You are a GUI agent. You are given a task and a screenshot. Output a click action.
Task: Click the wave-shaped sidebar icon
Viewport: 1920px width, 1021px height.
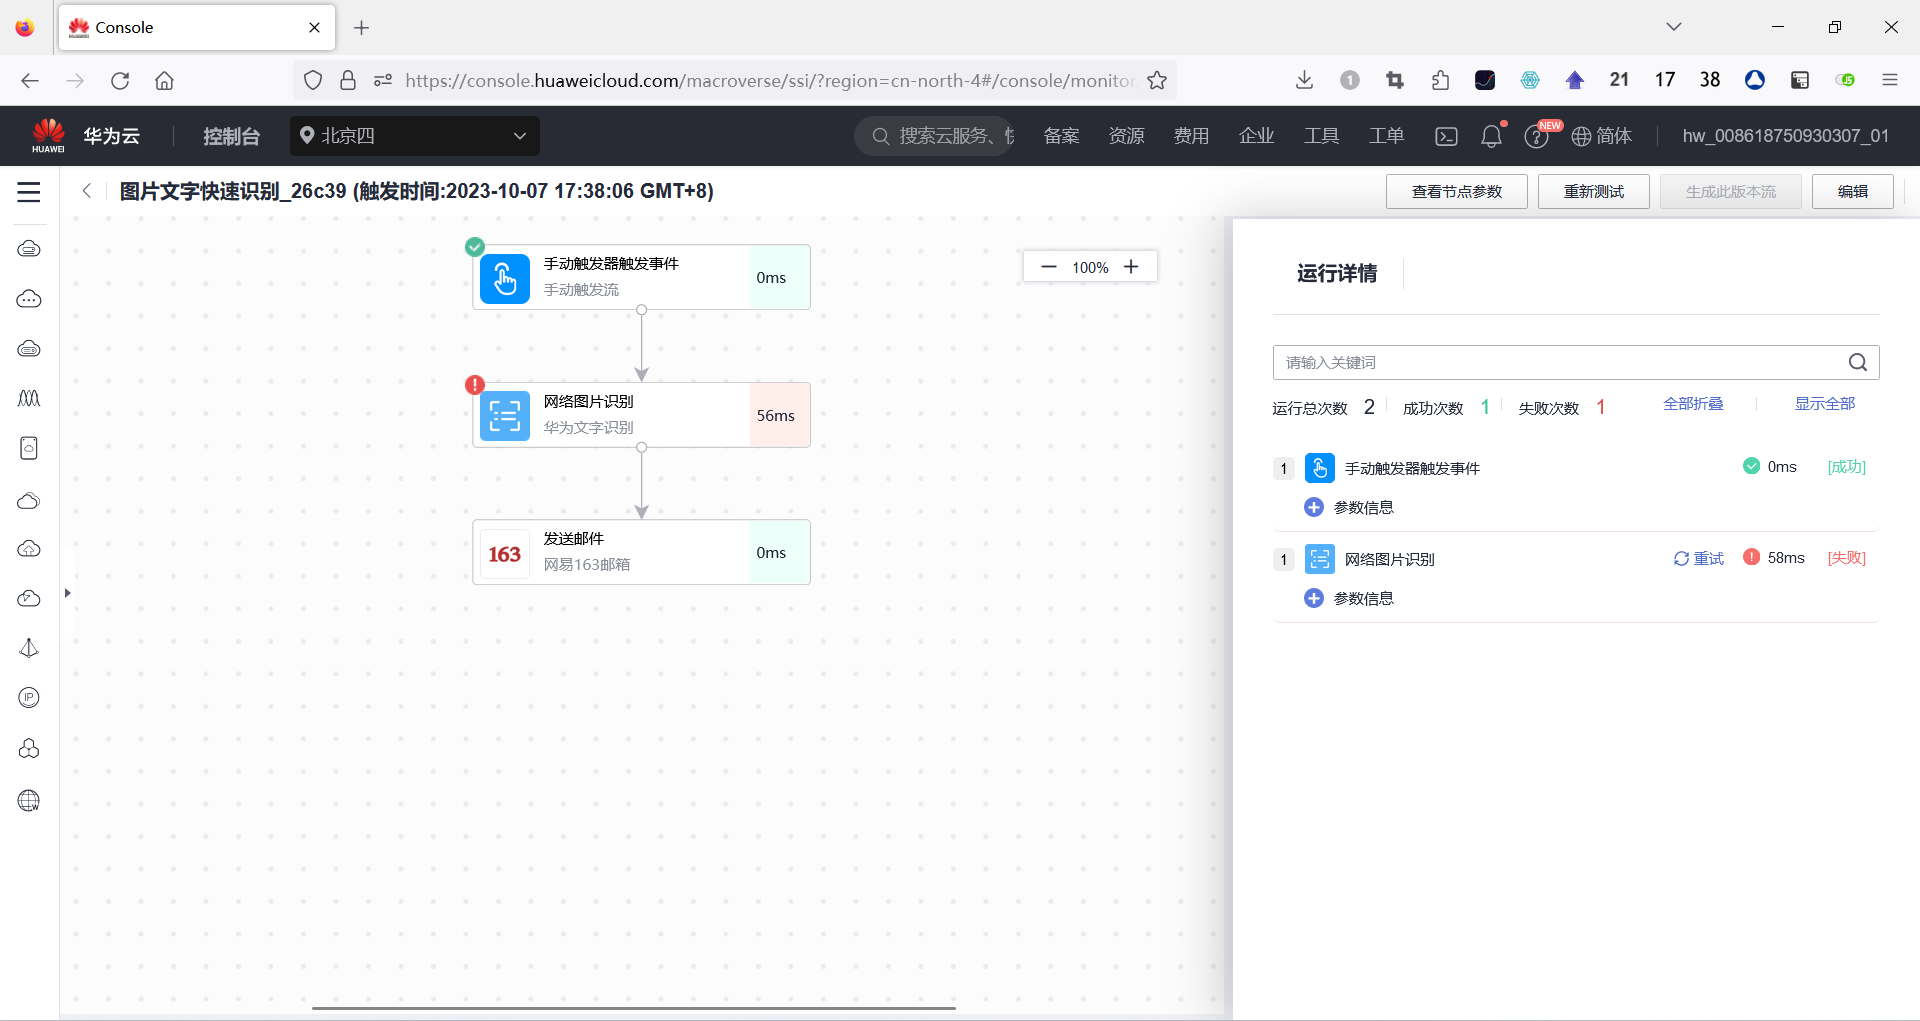pyautogui.click(x=29, y=398)
